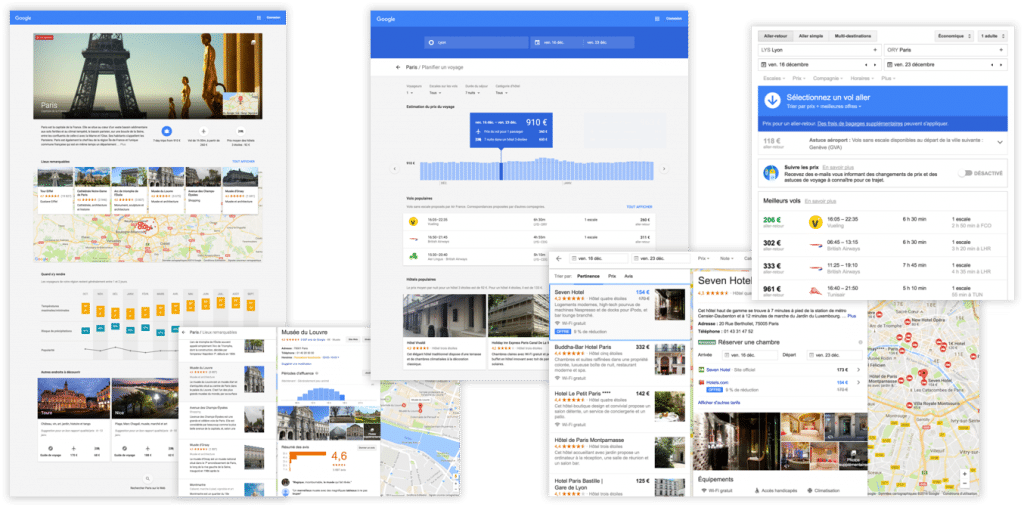This screenshot has height=507, width=1024.
Task: Click the Aer Lingus shamrock logo
Action: (413, 255)
